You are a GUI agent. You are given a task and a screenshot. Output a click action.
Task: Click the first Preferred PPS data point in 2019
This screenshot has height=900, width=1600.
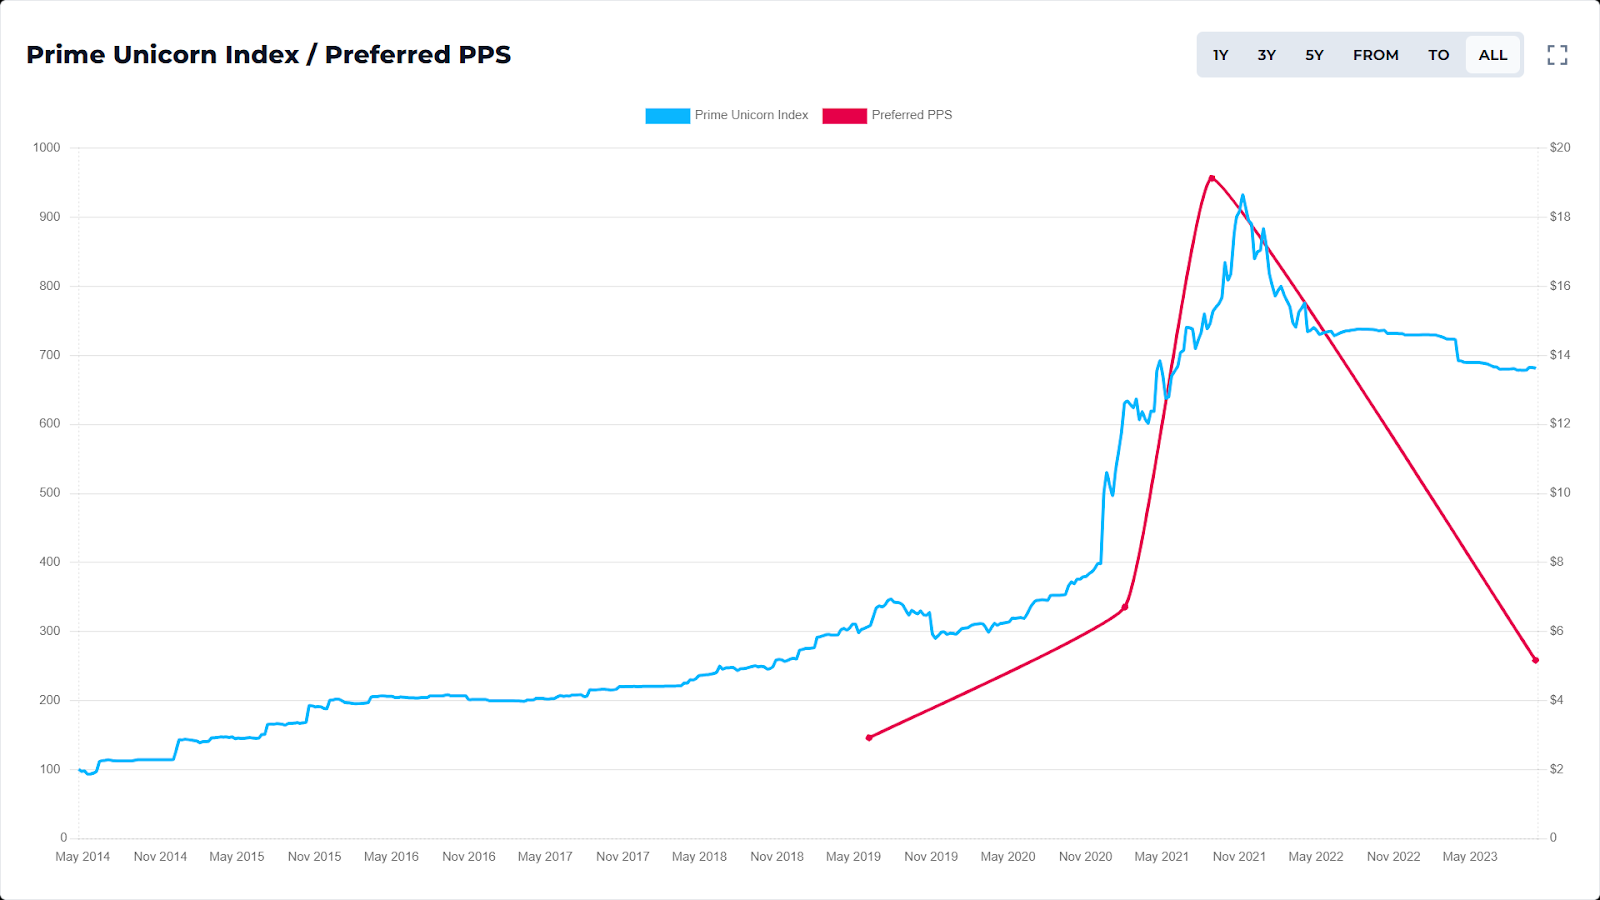click(x=869, y=738)
